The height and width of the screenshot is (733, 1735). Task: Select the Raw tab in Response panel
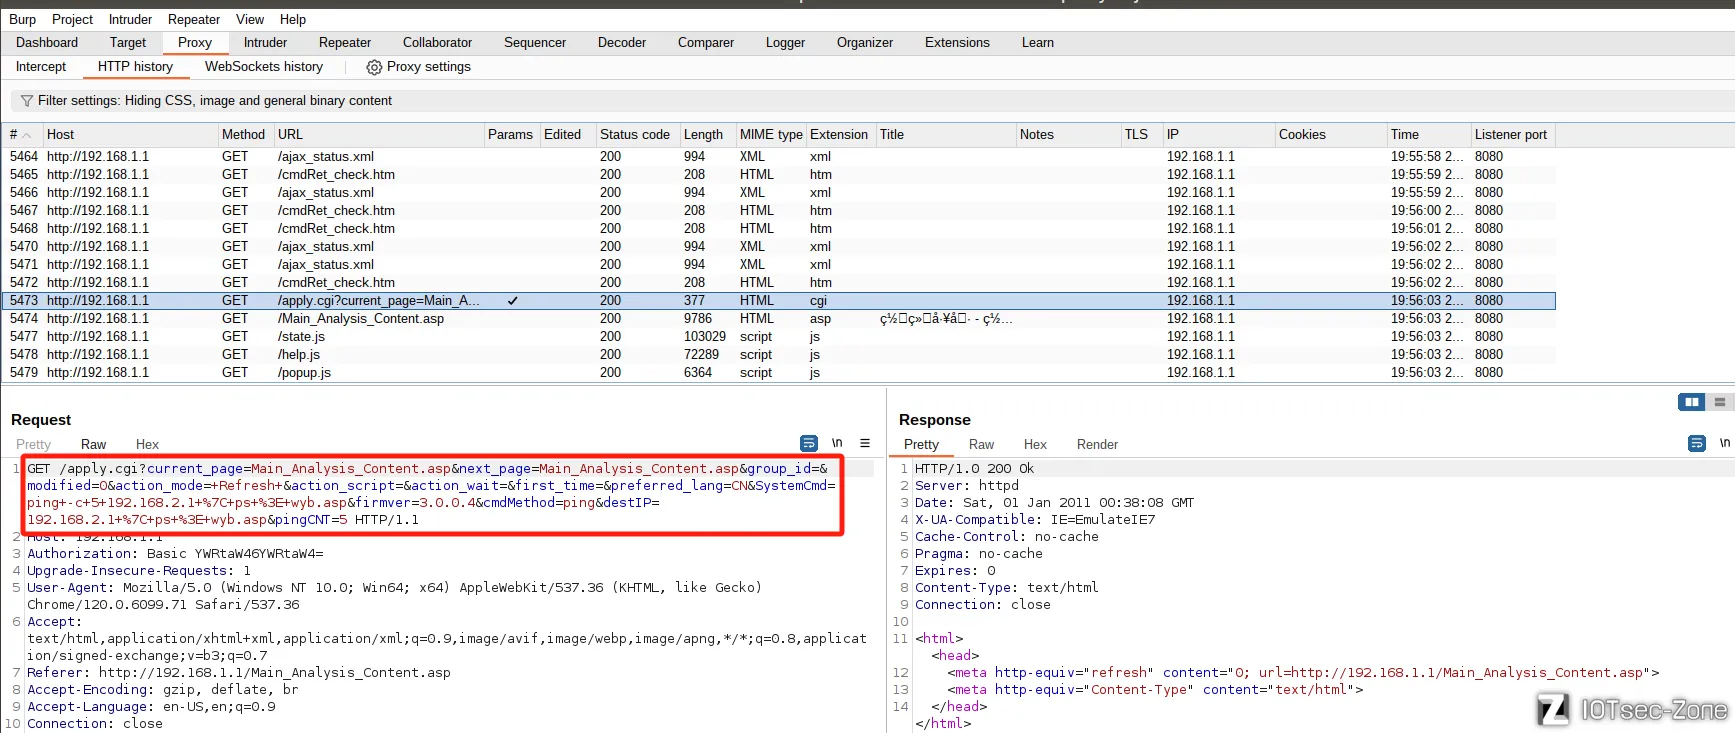[x=981, y=444]
